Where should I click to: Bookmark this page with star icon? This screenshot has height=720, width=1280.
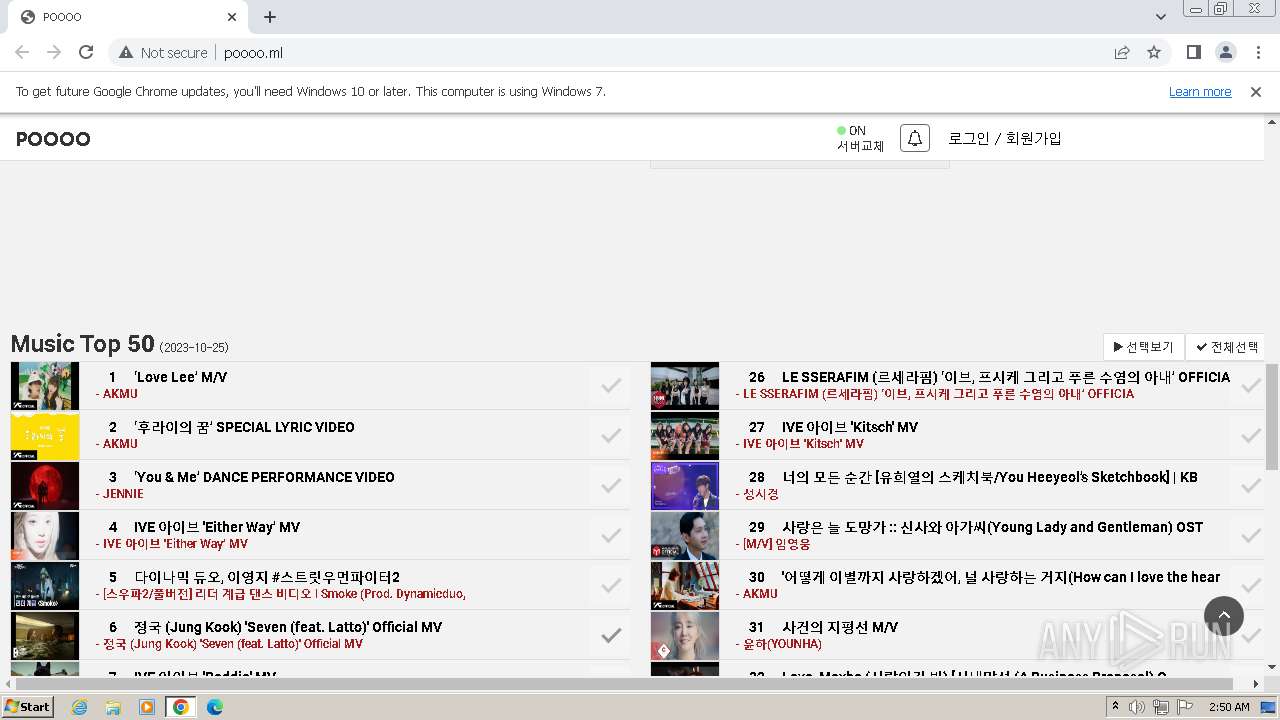click(1154, 52)
